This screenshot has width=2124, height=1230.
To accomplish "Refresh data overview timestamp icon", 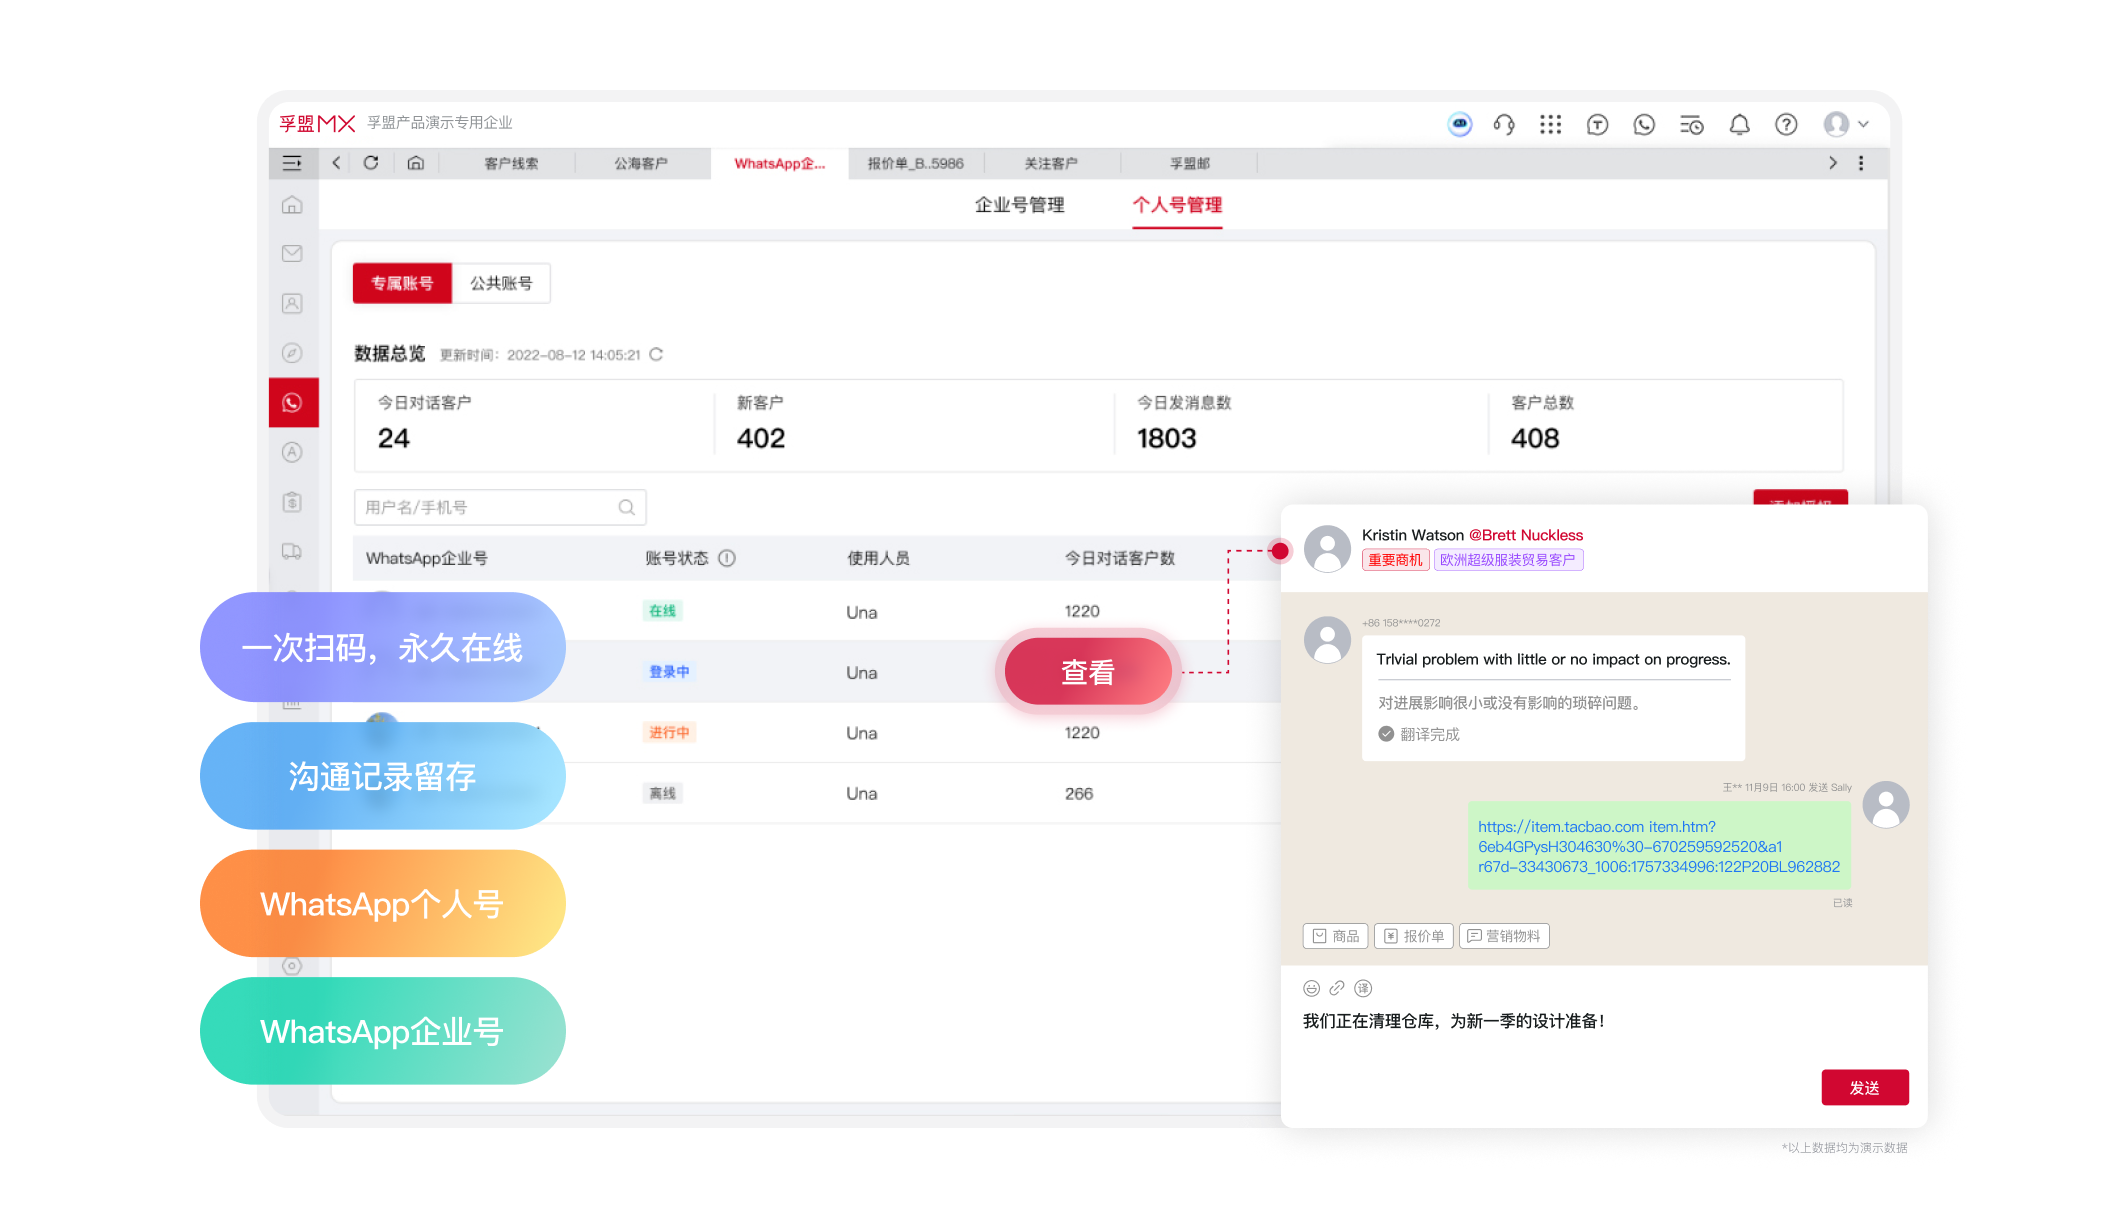I will 656,355.
